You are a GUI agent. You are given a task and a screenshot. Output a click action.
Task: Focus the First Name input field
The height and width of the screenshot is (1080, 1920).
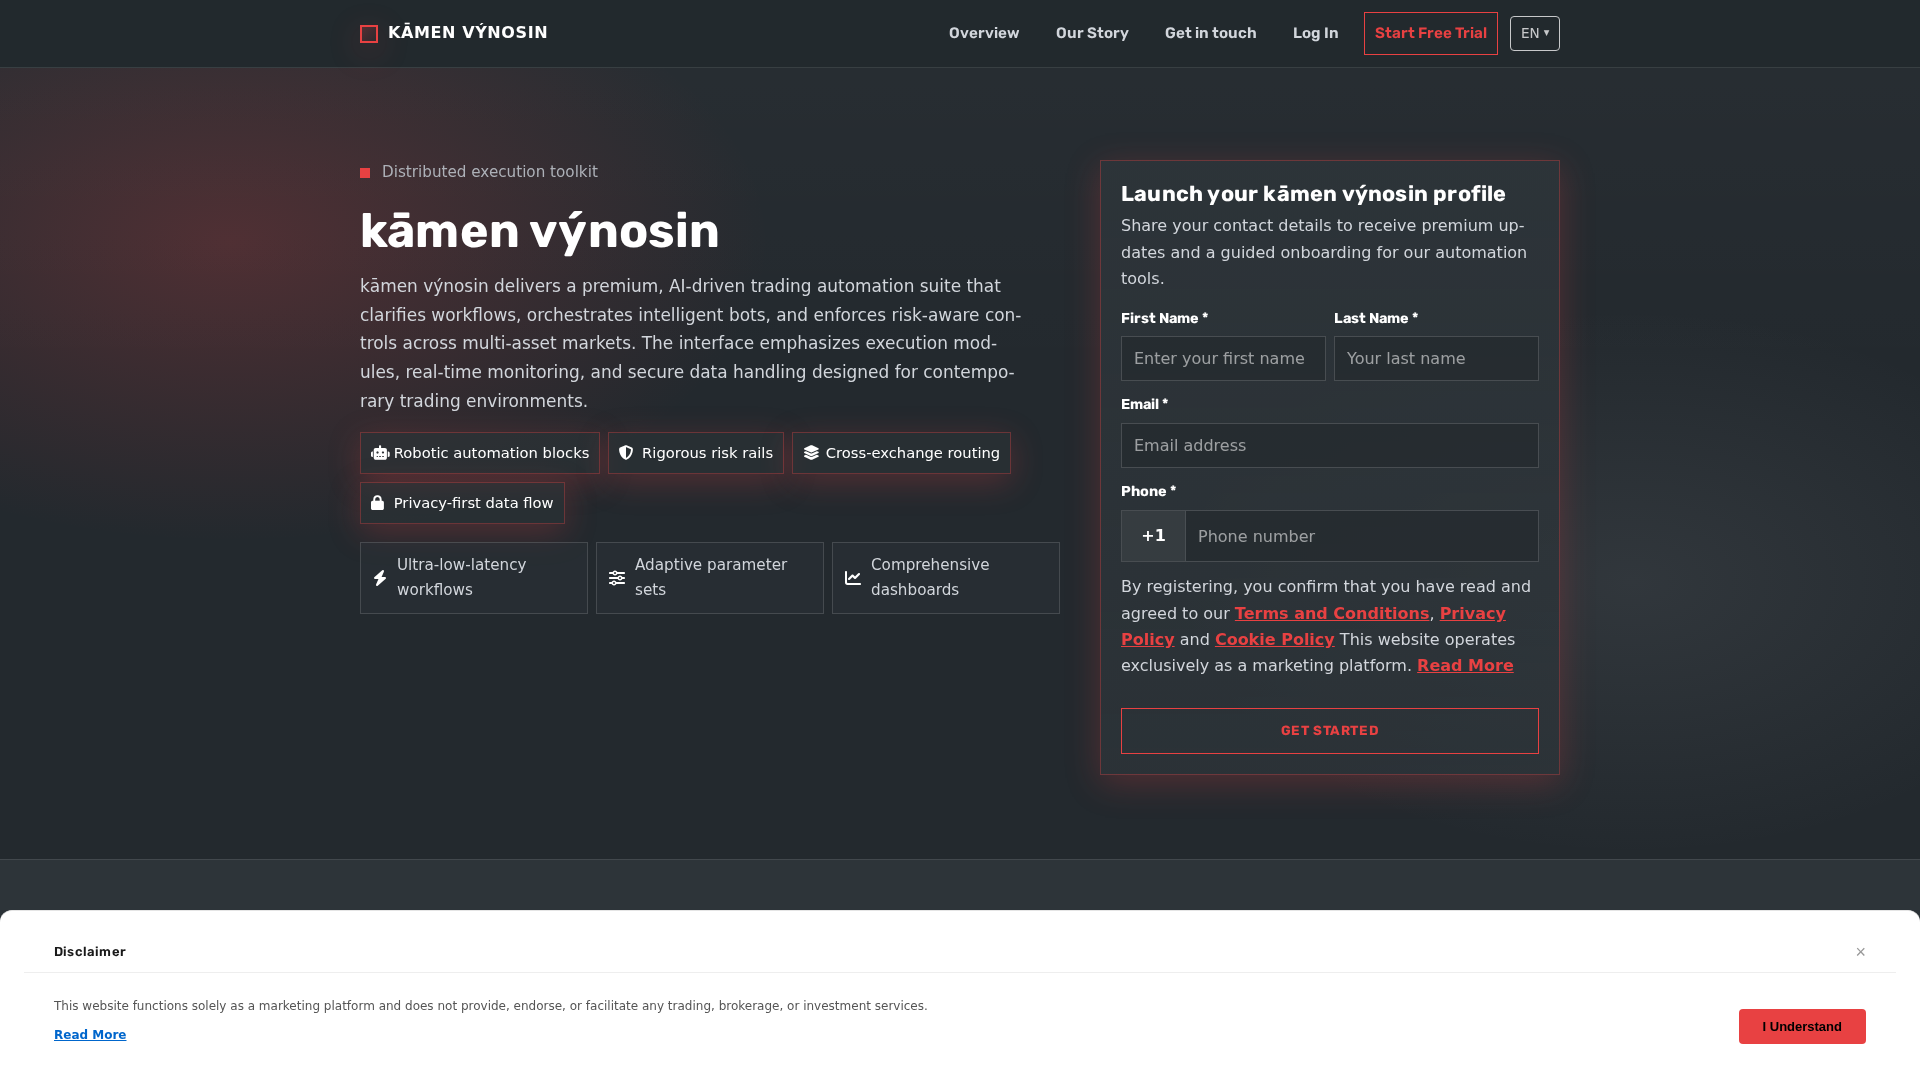tap(1223, 358)
